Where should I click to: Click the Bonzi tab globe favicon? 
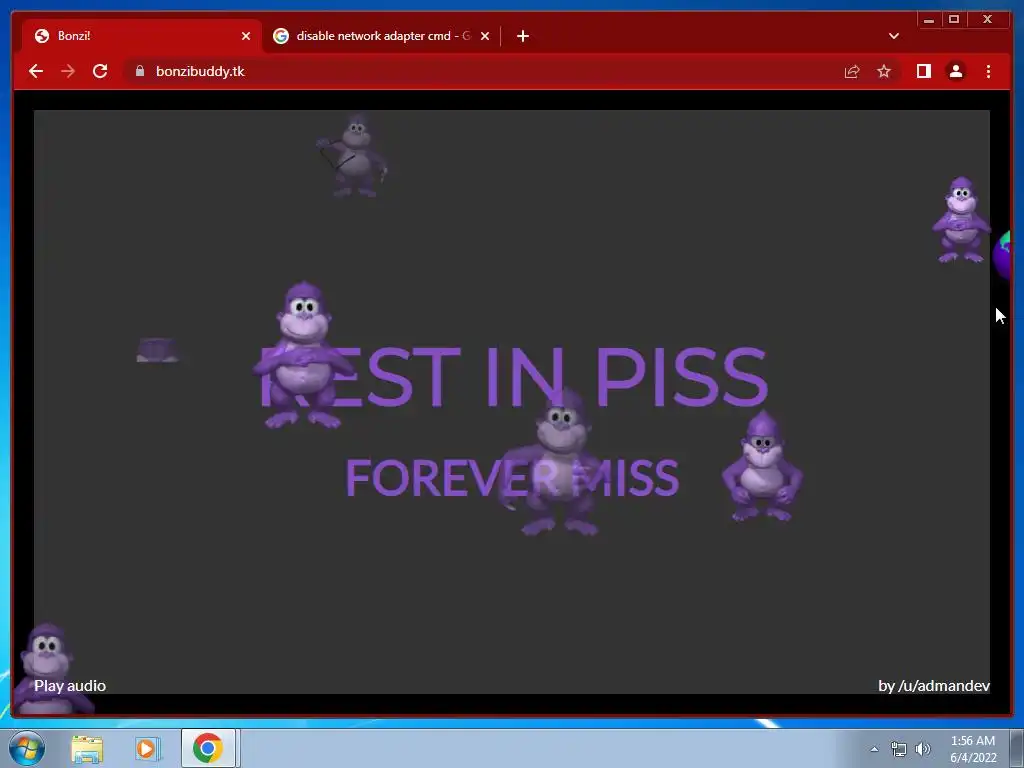click(42, 36)
